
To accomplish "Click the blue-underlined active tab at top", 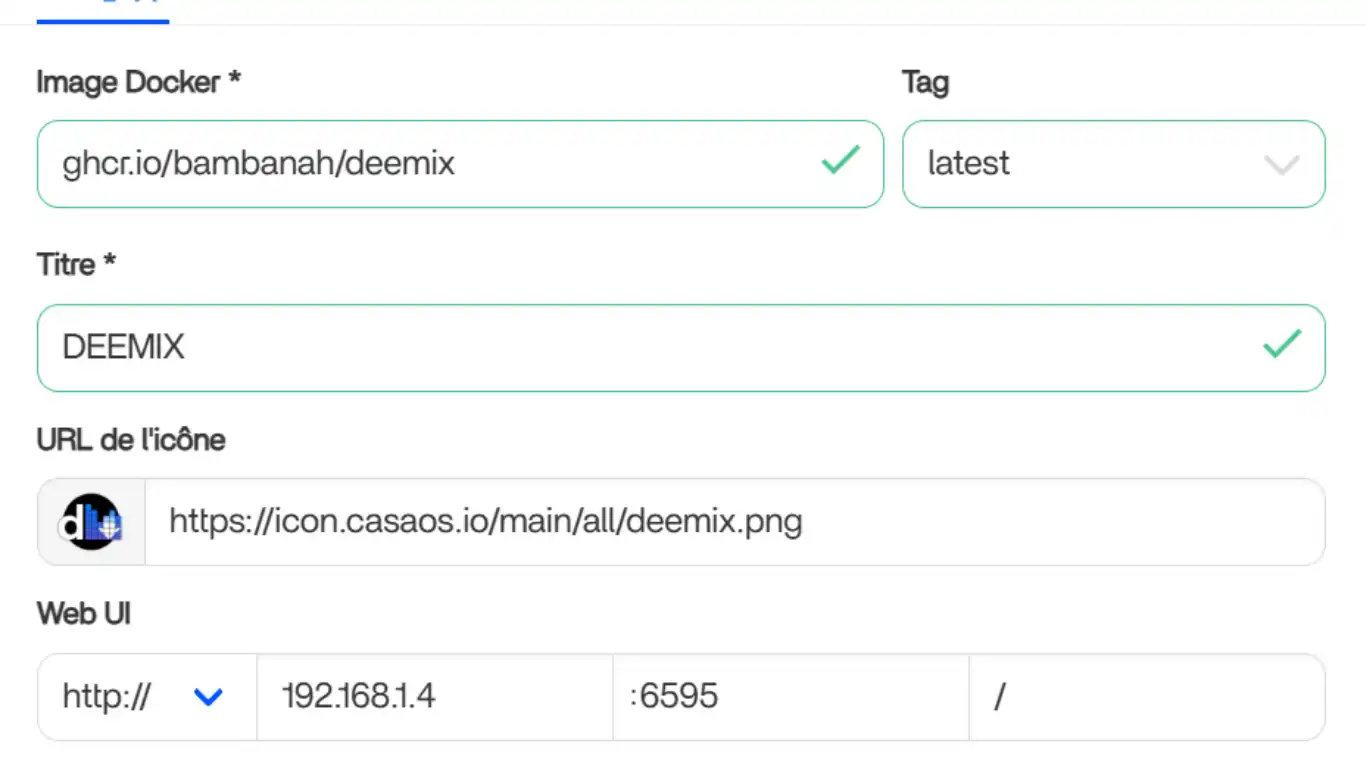I will pyautogui.click(x=102, y=12).
